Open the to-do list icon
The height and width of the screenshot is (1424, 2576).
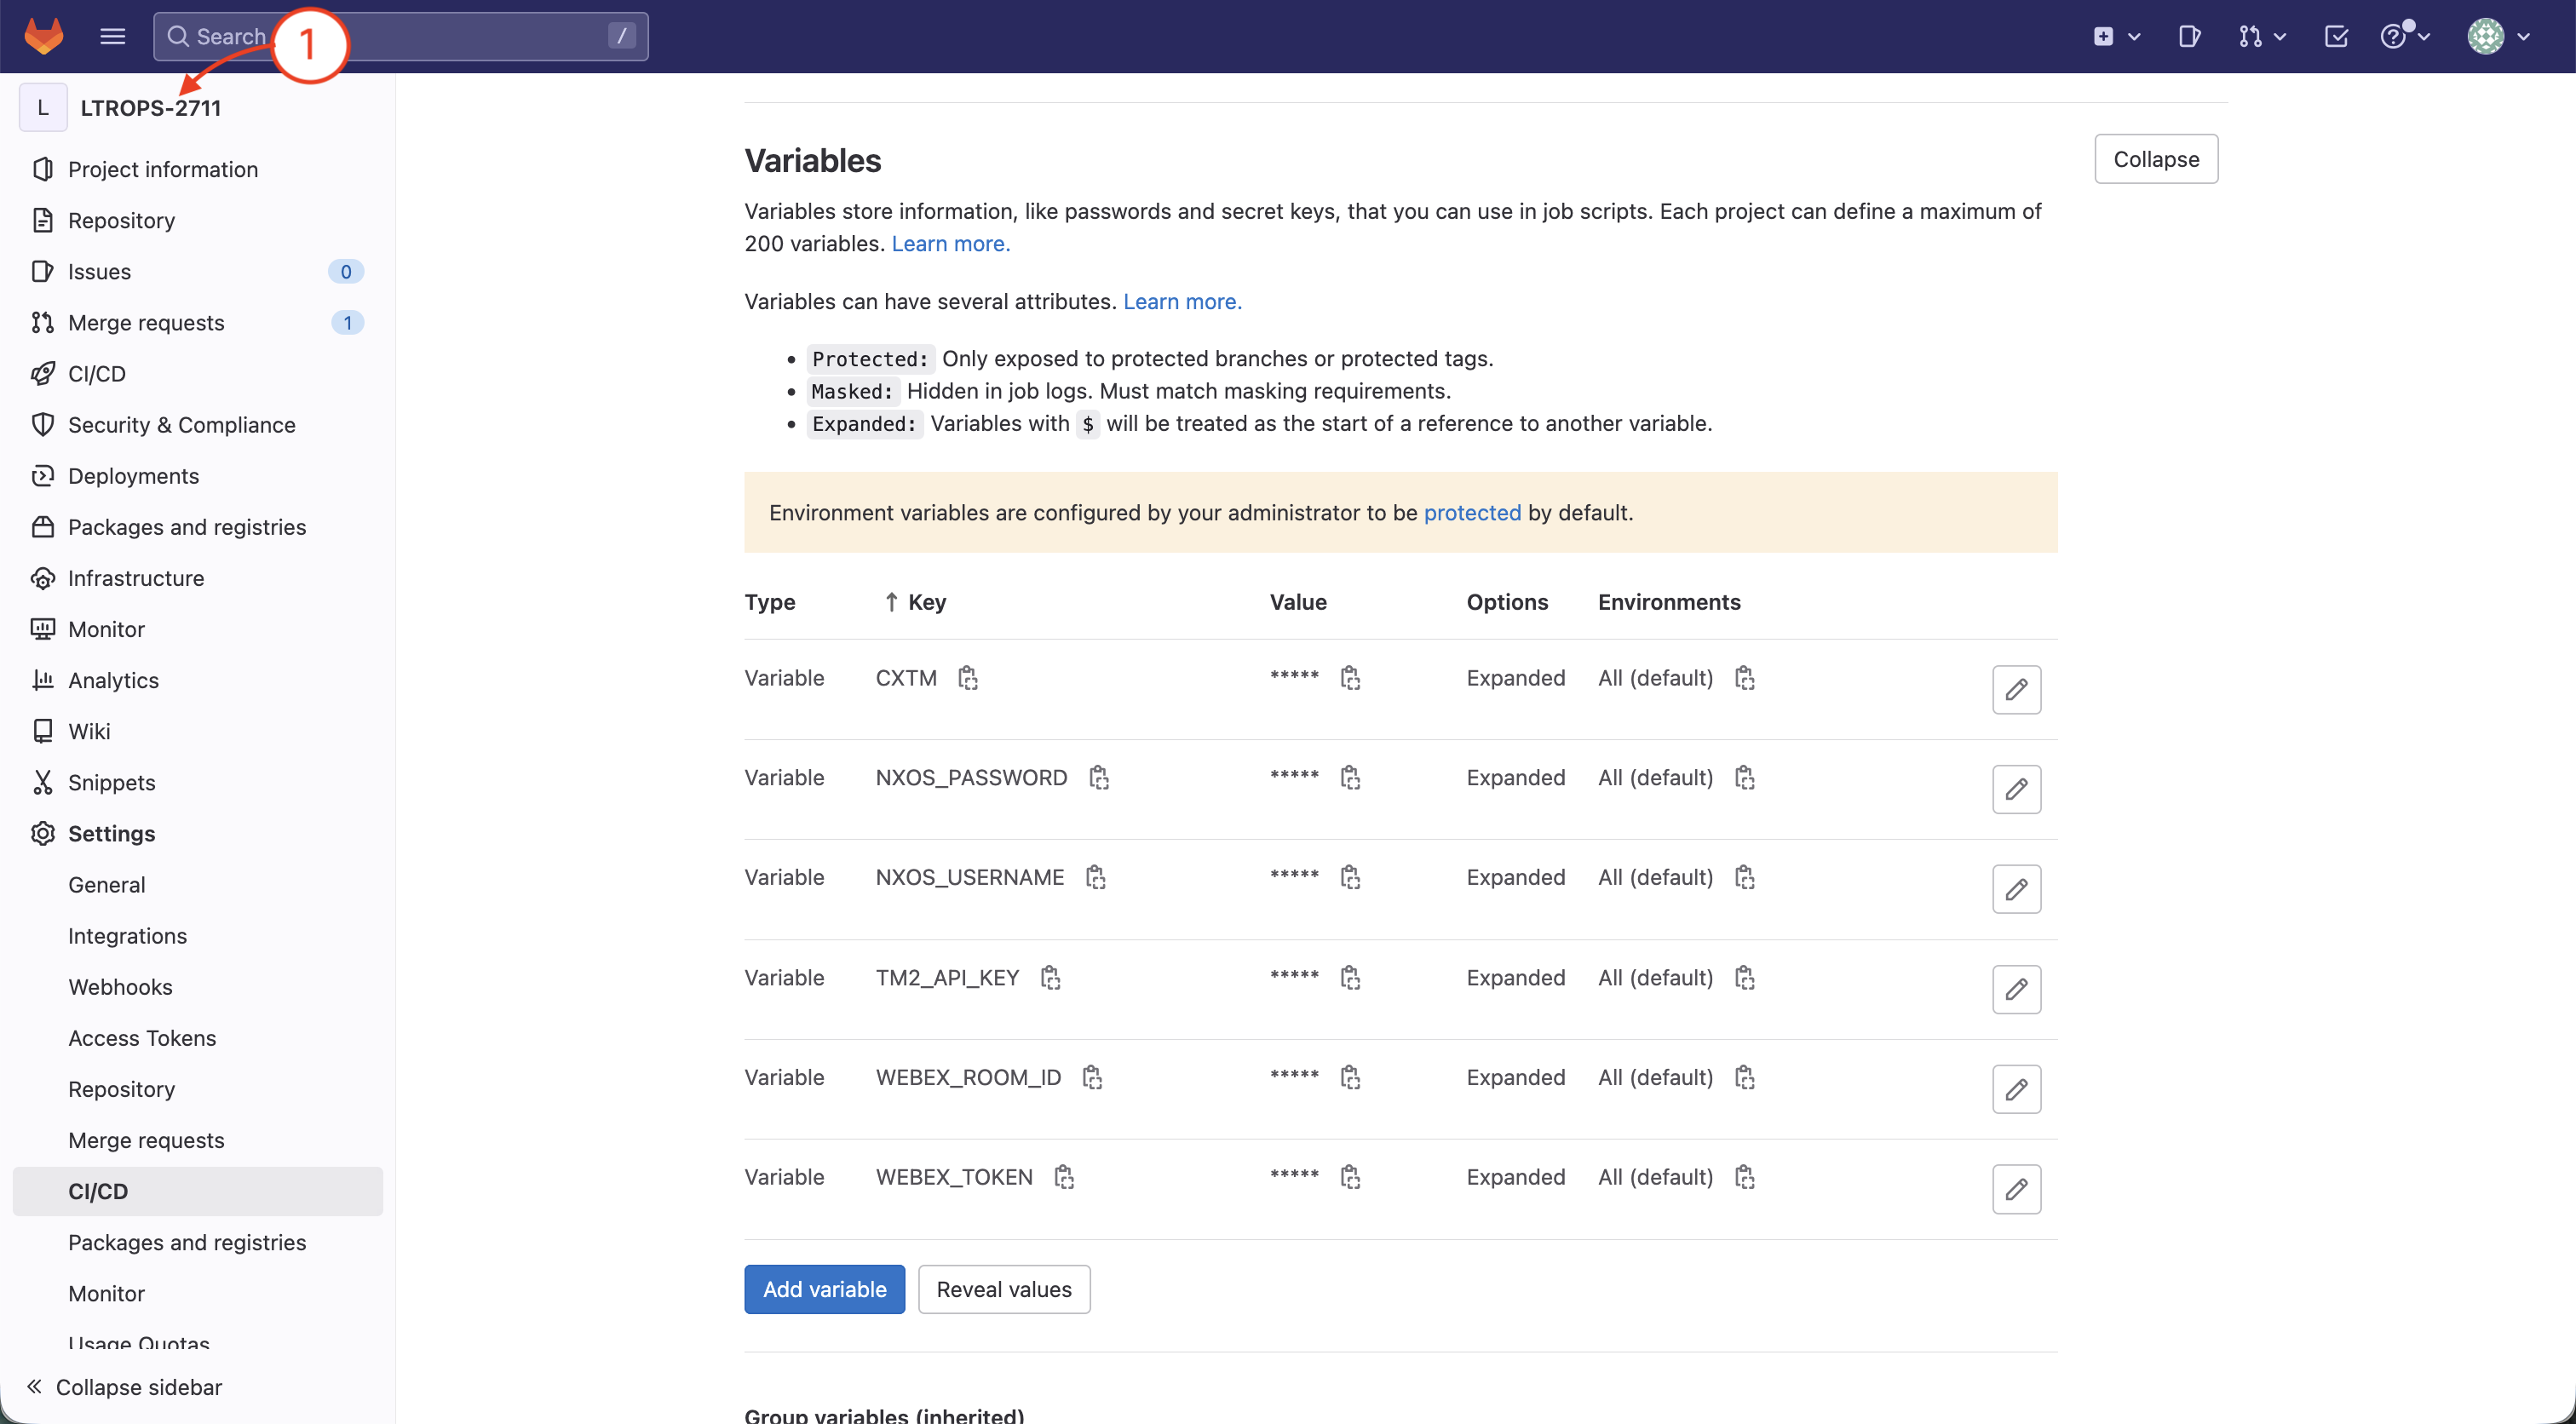click(x=2336, y=36)
